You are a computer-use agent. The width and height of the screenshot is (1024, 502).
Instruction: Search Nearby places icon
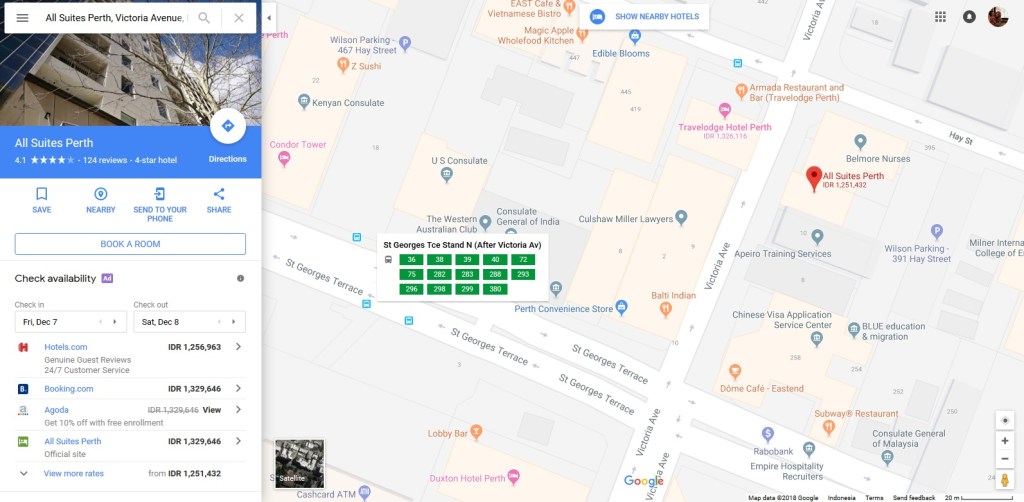pos(100,199)
